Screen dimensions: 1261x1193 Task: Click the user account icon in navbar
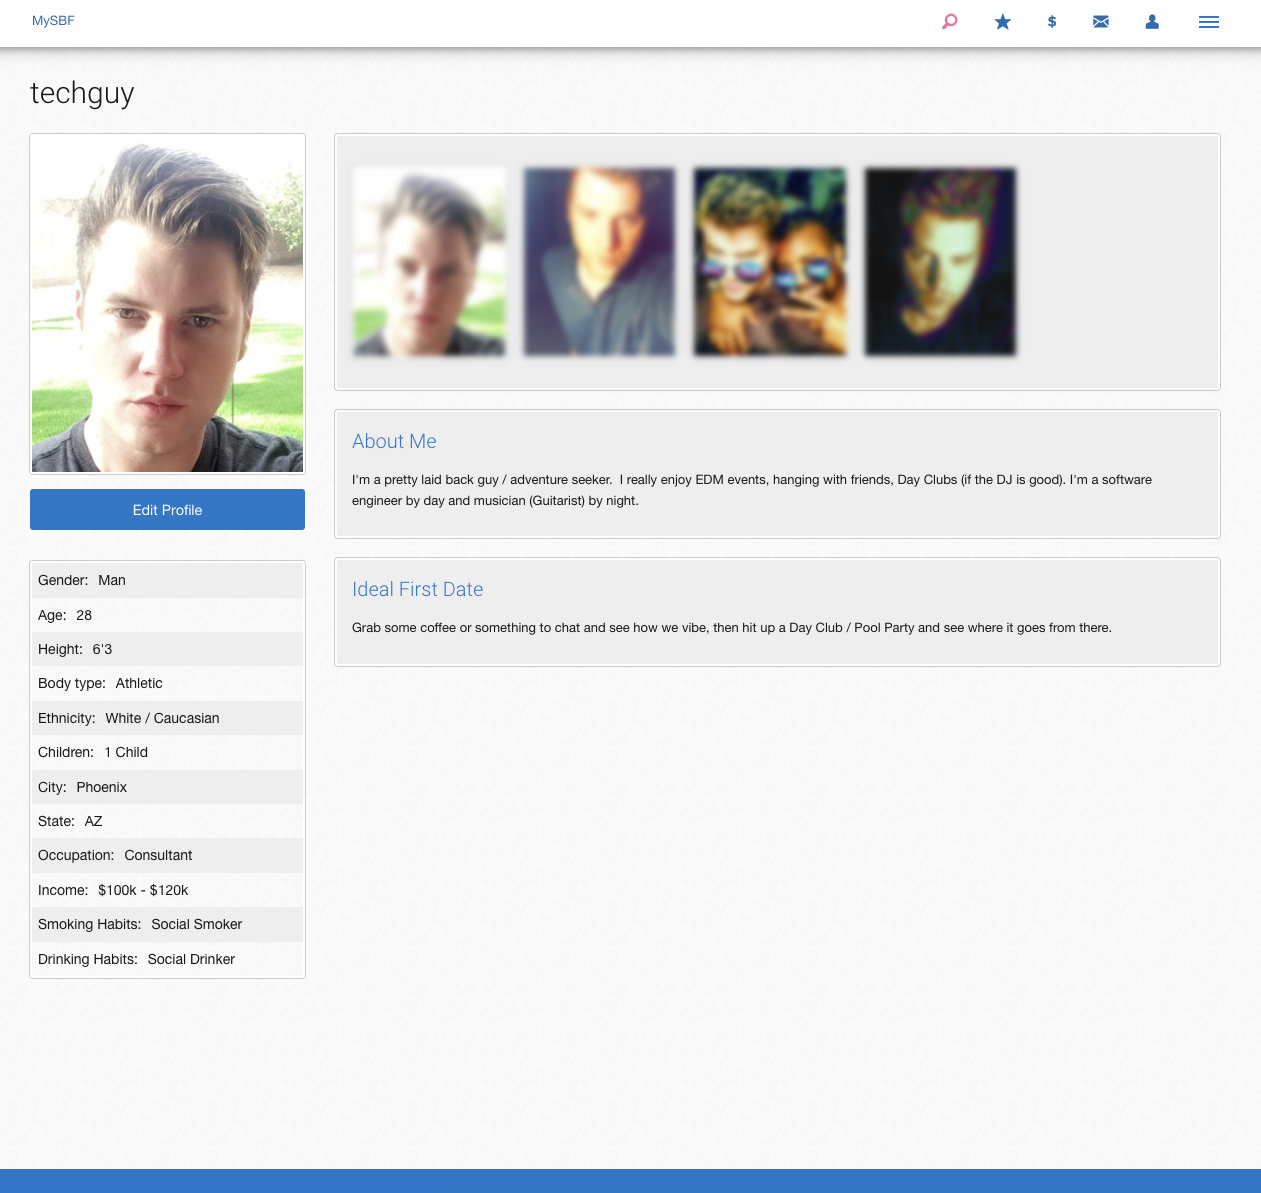coord(1152,22)
